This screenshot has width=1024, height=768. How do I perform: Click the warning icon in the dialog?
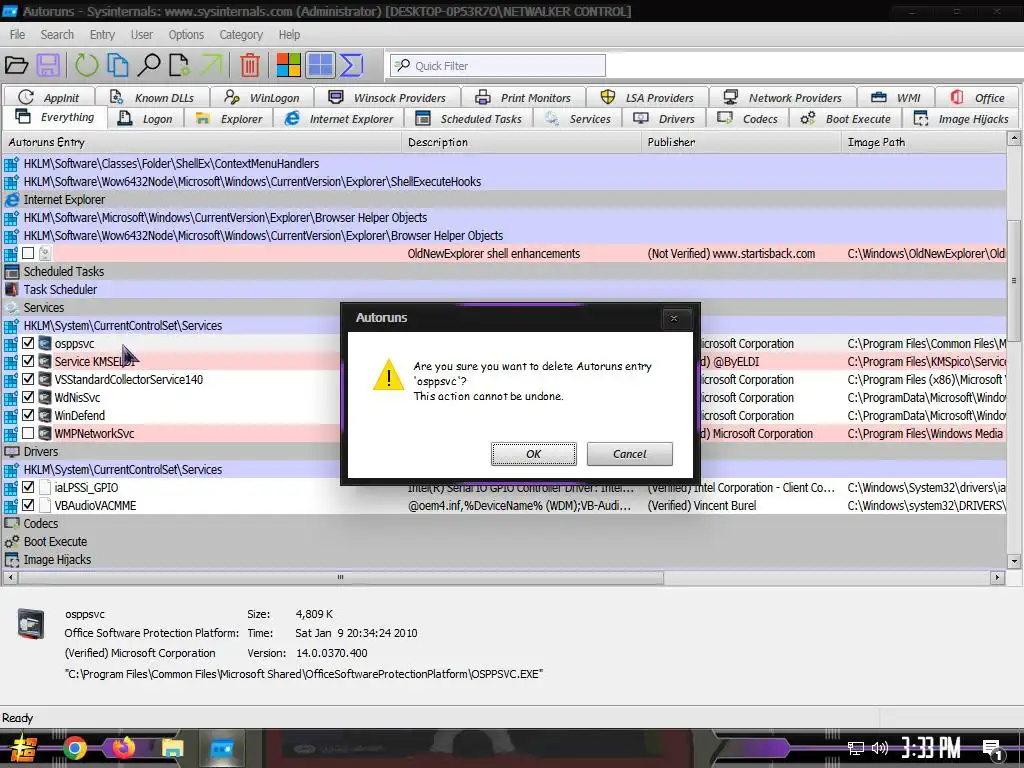[x=389, y=375]
